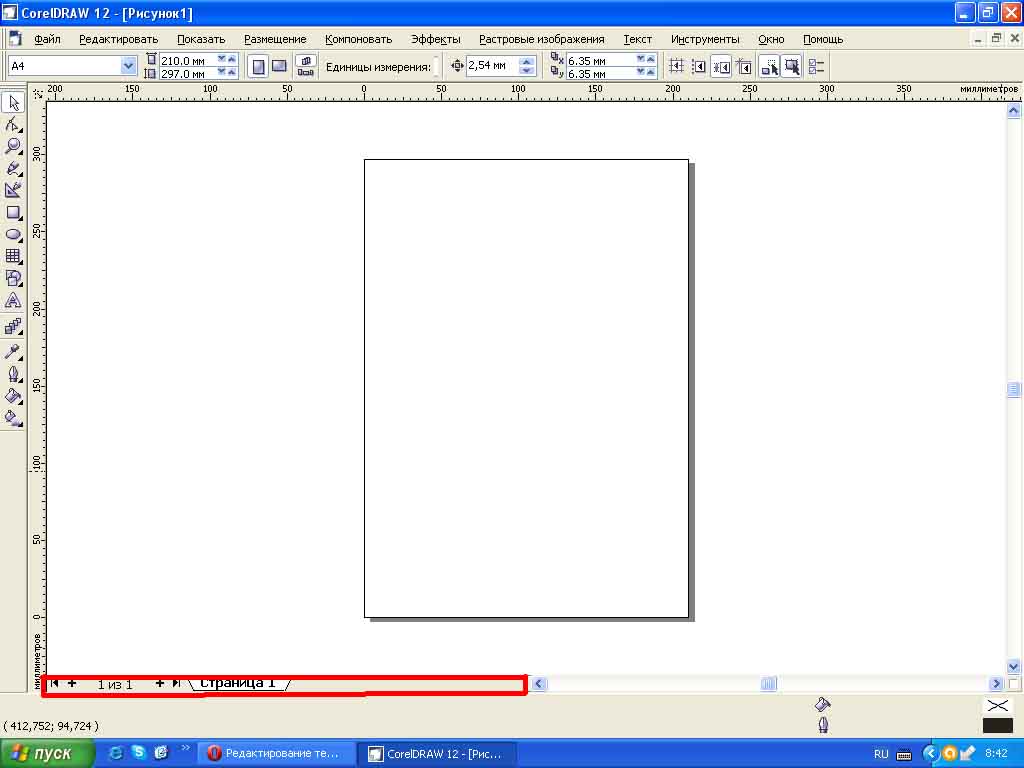Select the Pick arrow tool
1024x768 pixels.
[13, 103]
